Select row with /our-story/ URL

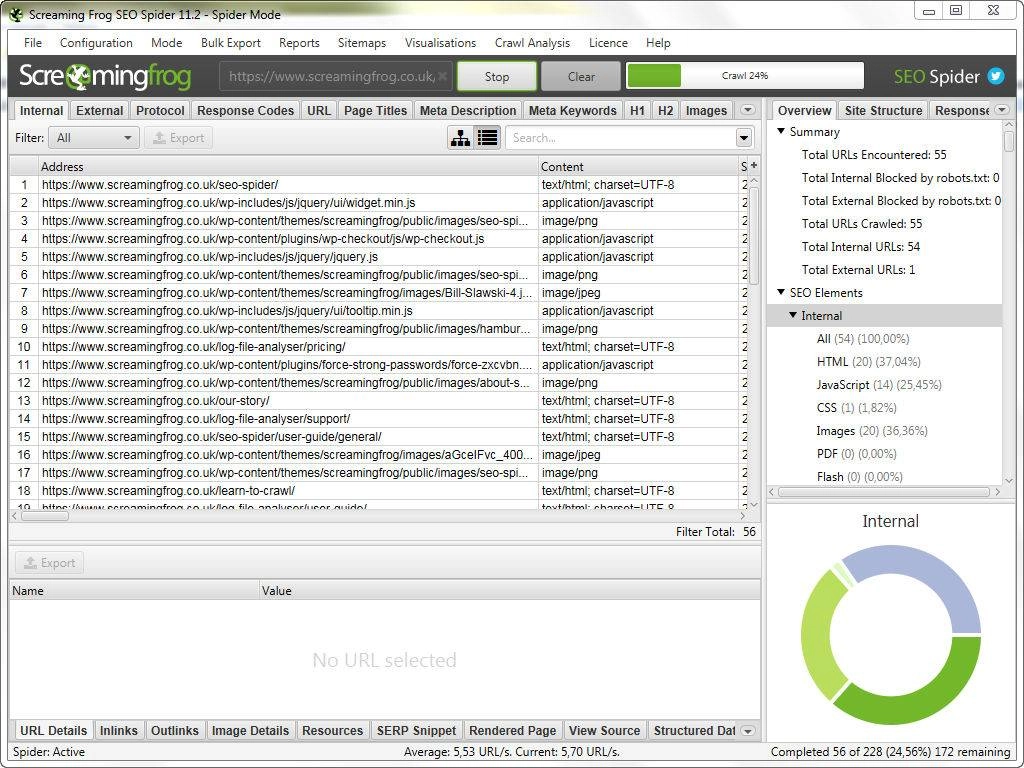coord(379,400)
